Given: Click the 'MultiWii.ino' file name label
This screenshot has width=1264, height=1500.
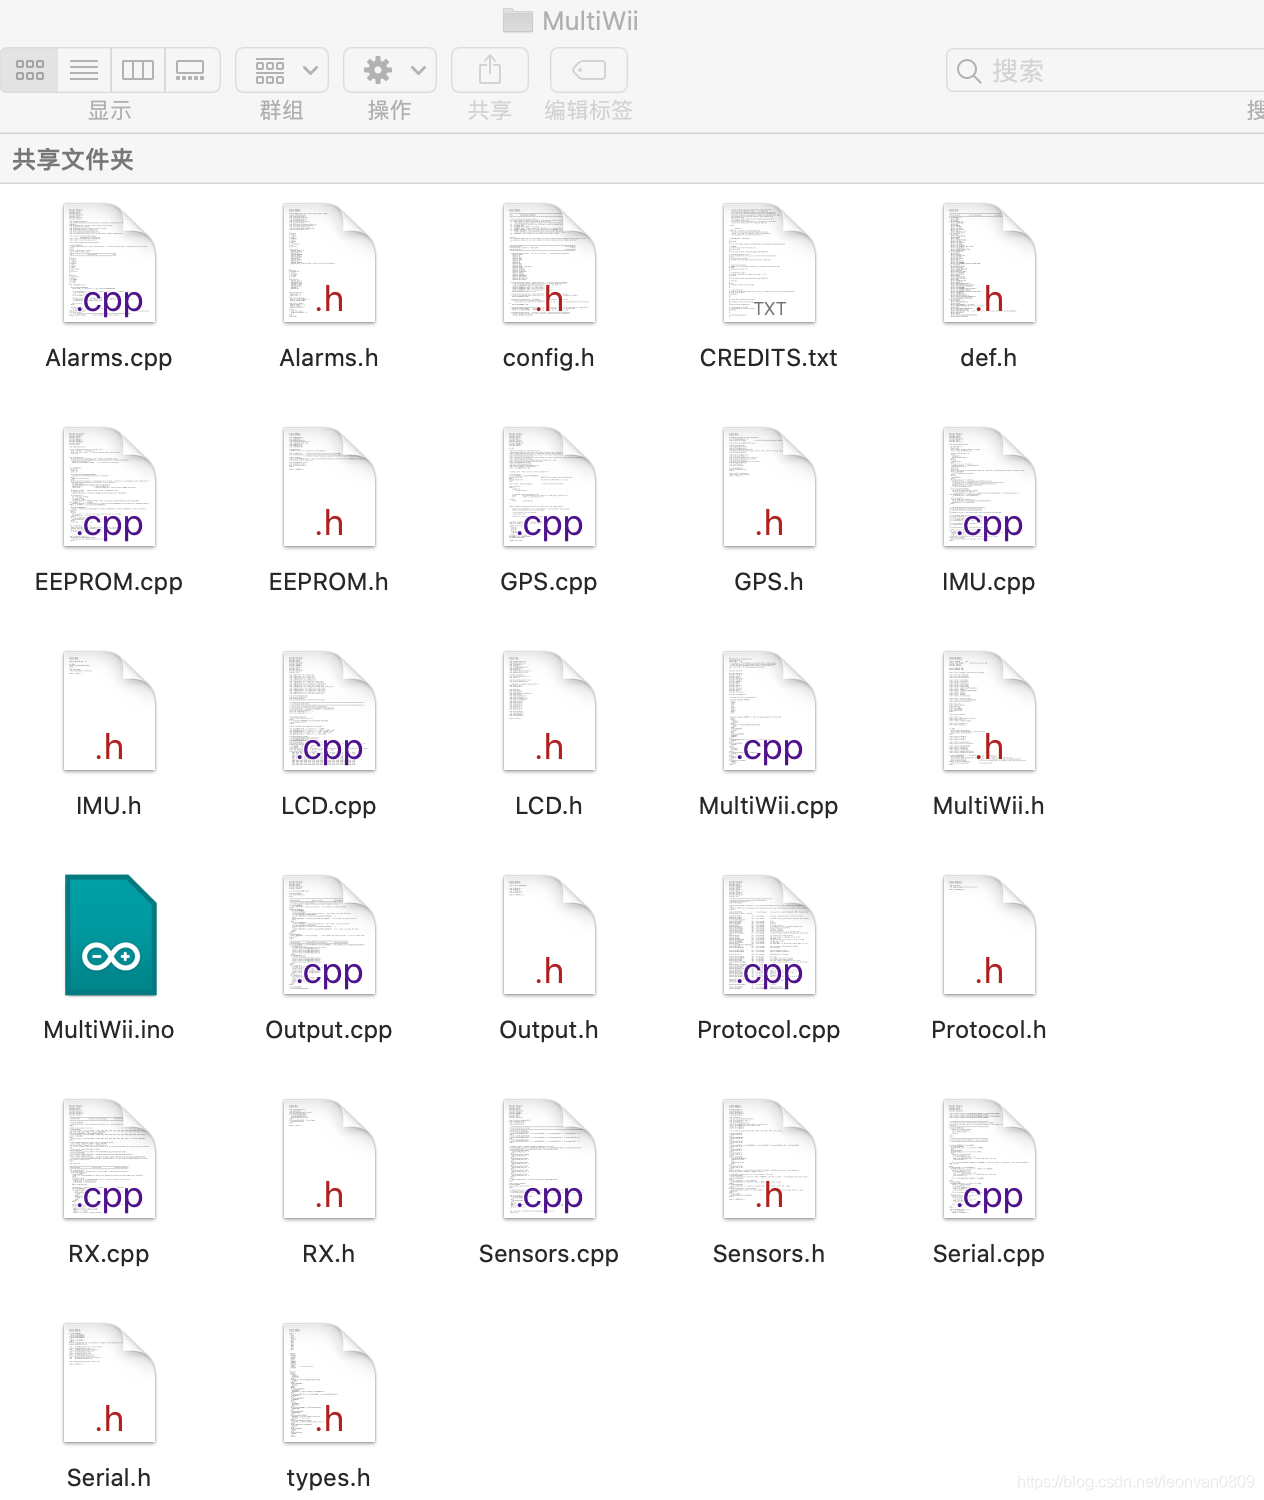Looking at the screenshot, I should pyautogui.click(x=109, y=1030).
